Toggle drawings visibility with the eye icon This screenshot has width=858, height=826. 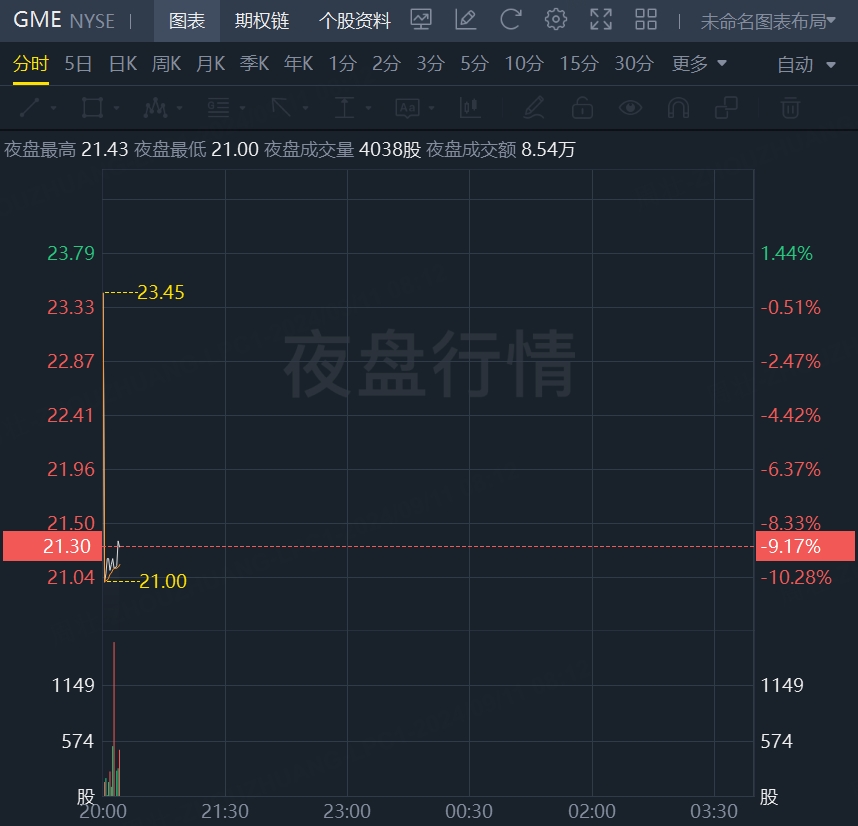coord(630,108)
